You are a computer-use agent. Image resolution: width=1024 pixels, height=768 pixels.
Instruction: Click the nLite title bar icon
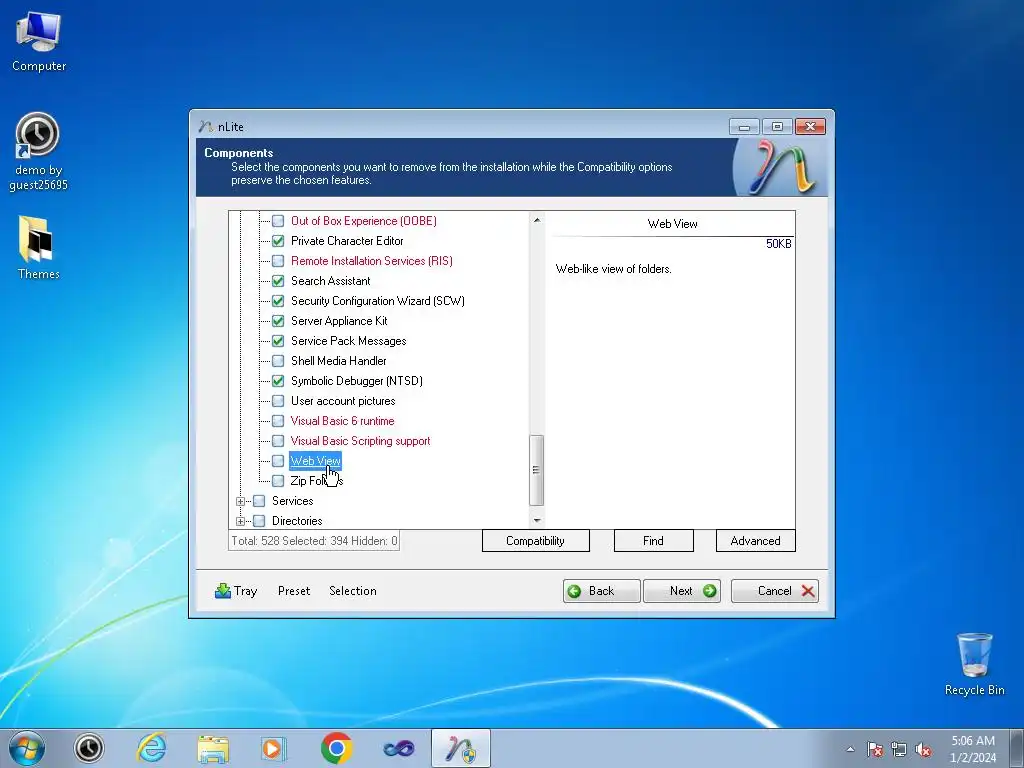pyautogui.click(x=206, y=126)
